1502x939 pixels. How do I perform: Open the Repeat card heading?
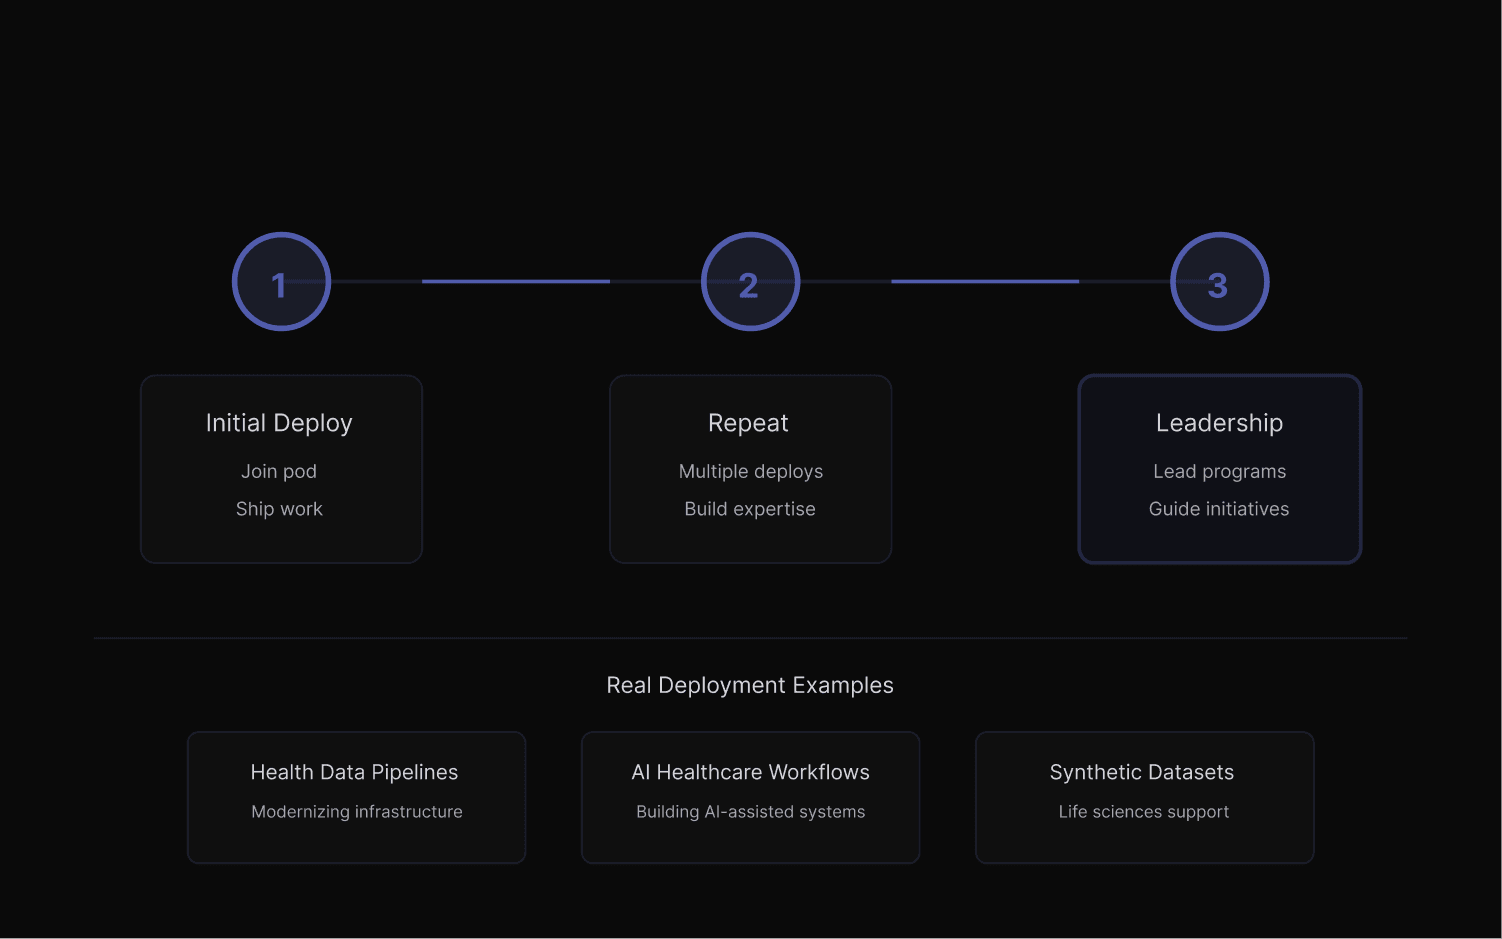tap(748, 423)
